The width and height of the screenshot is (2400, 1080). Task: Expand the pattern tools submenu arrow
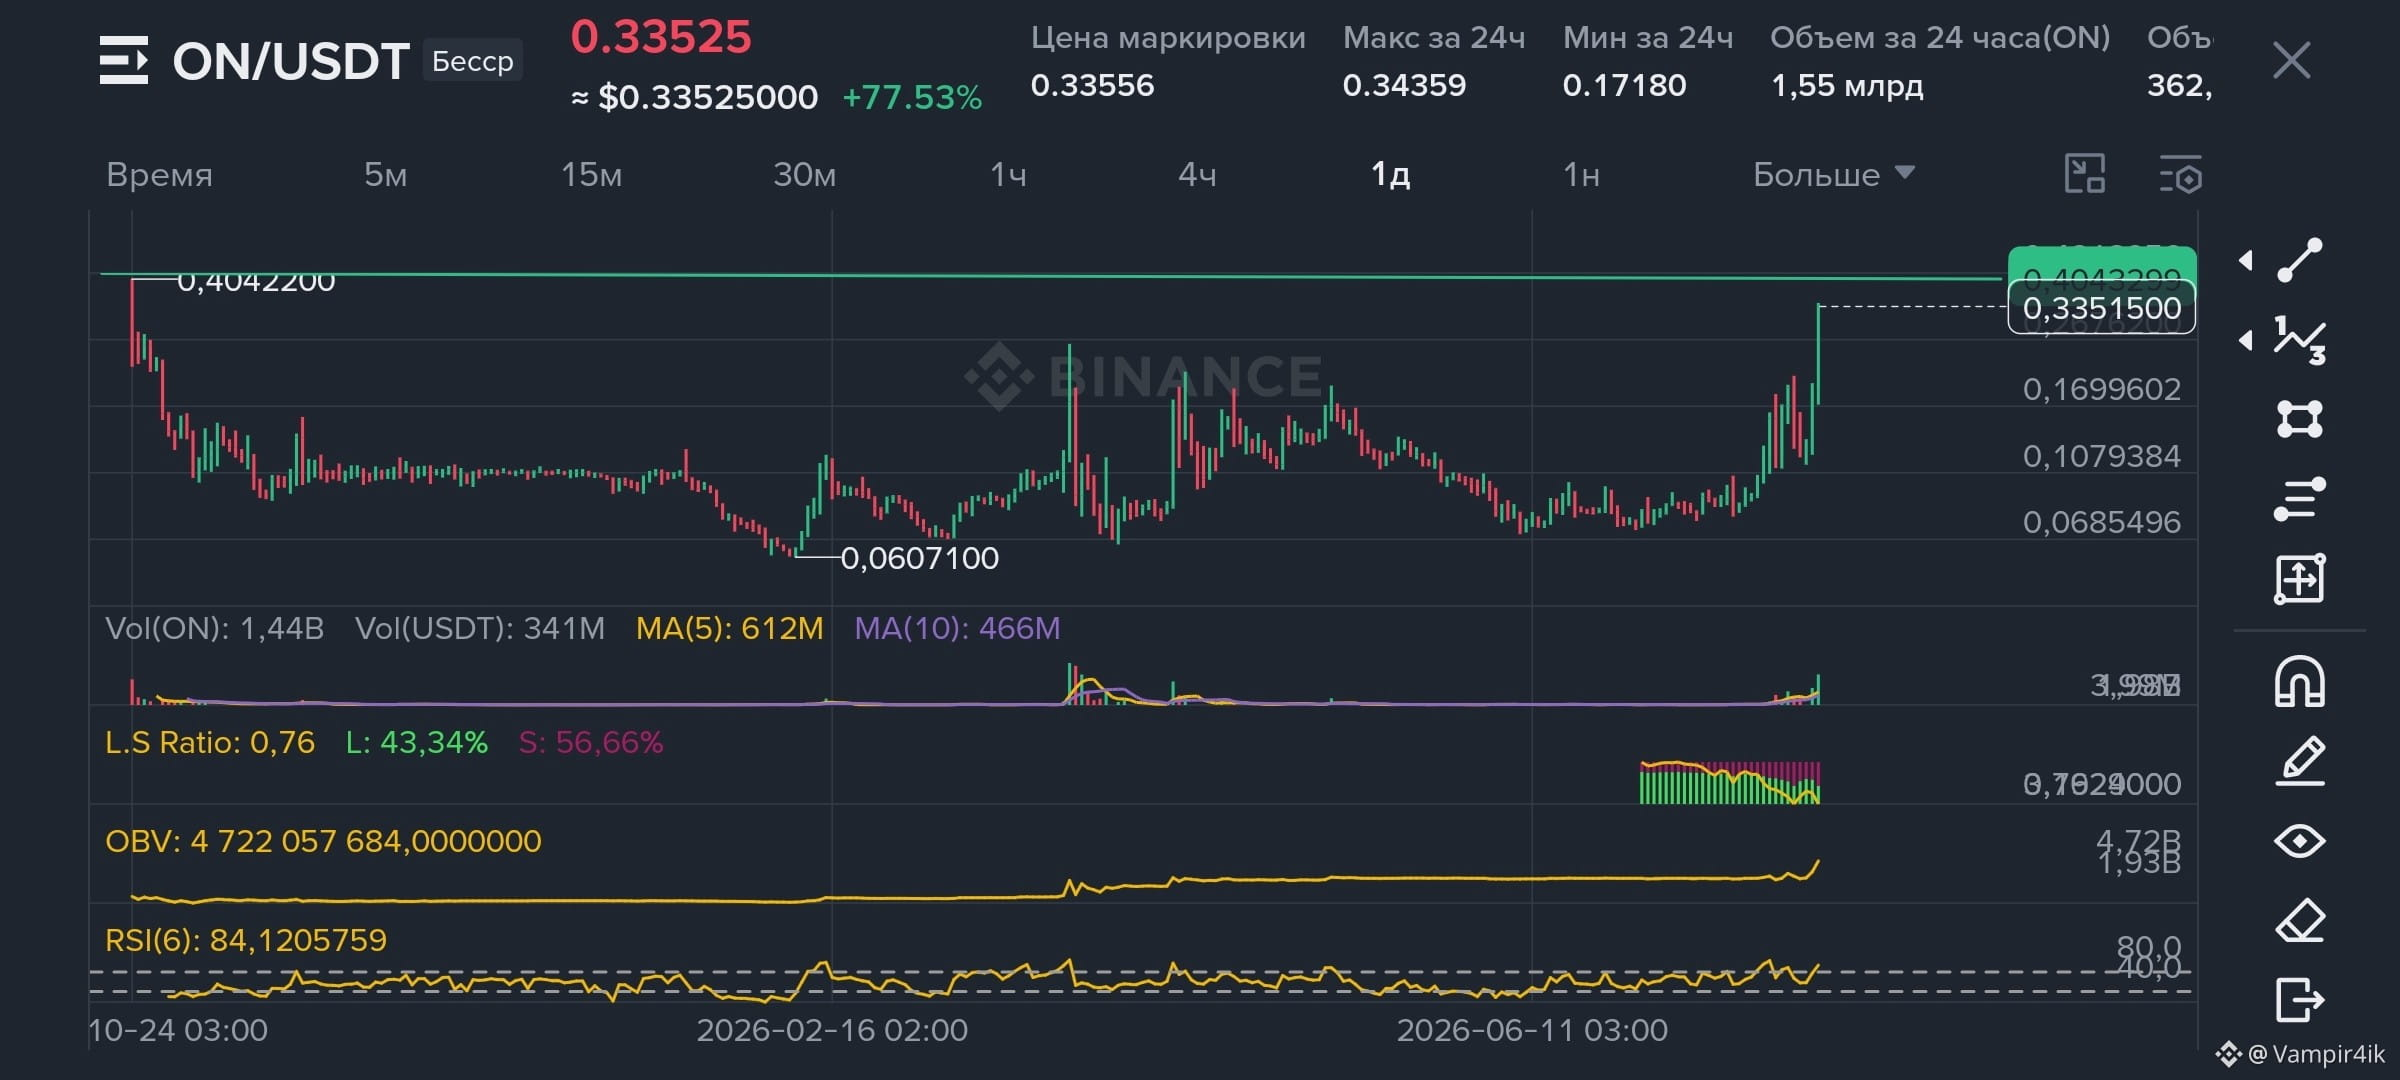click(2246, 340)
